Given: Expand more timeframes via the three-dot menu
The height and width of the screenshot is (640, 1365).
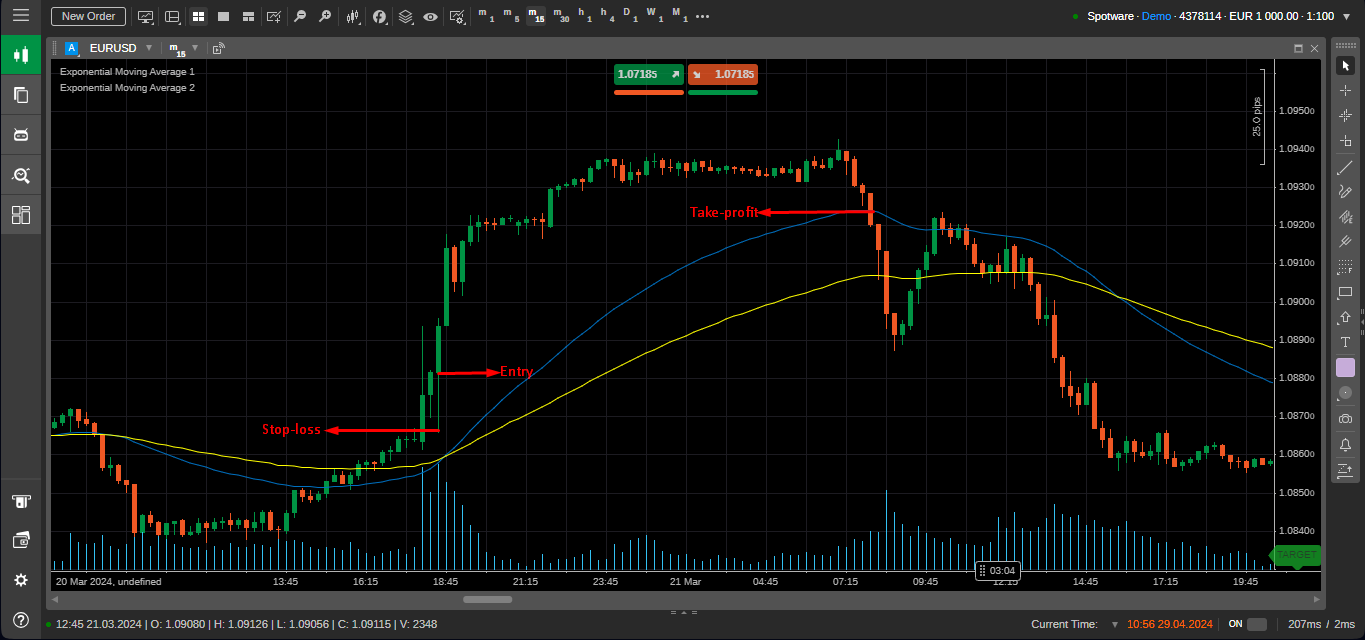Looking at the screenshot, I should click(x=701, y=16).
